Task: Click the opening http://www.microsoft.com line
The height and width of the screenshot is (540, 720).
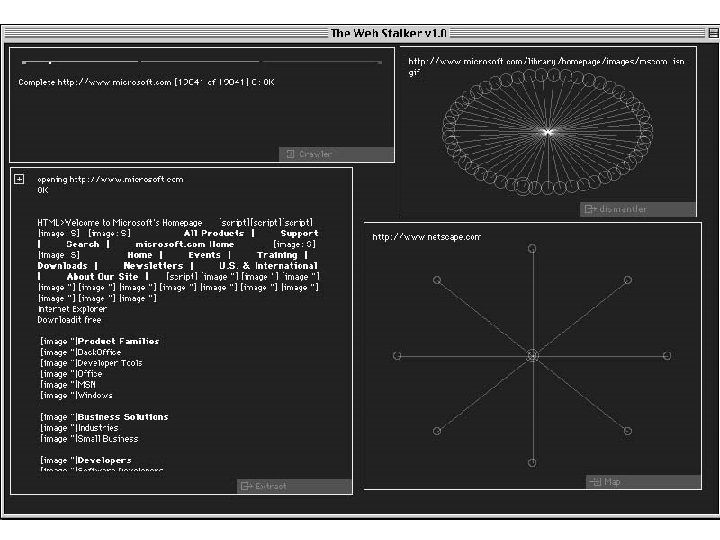Action: point(110,179)
